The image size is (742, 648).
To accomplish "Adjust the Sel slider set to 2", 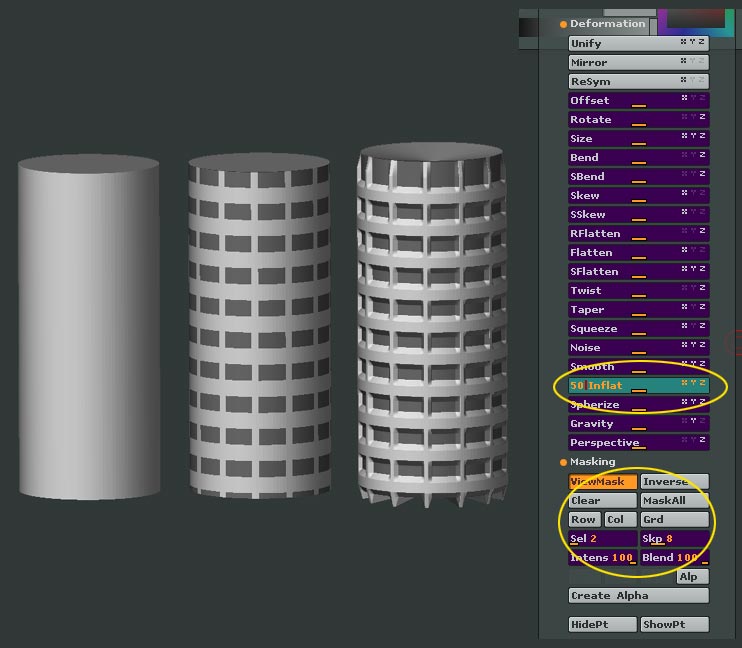I will pyautogui.click(x=602, y=538).
